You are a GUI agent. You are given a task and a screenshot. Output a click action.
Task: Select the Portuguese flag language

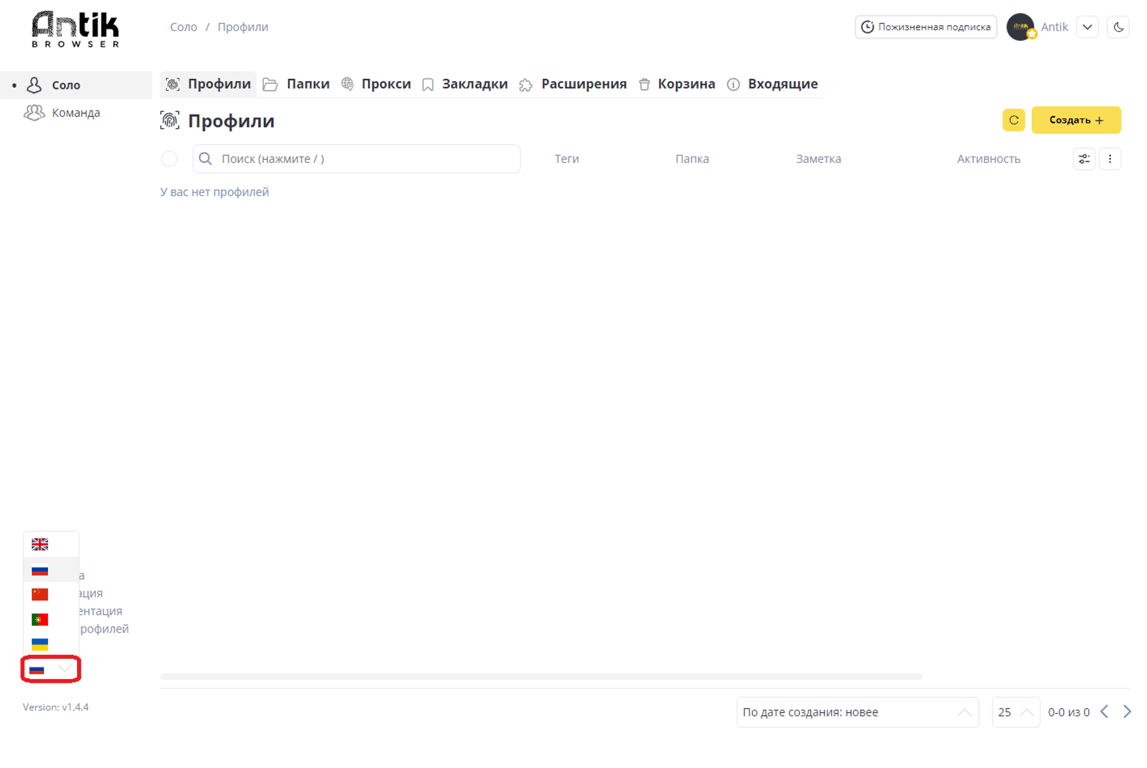(40, 620)
